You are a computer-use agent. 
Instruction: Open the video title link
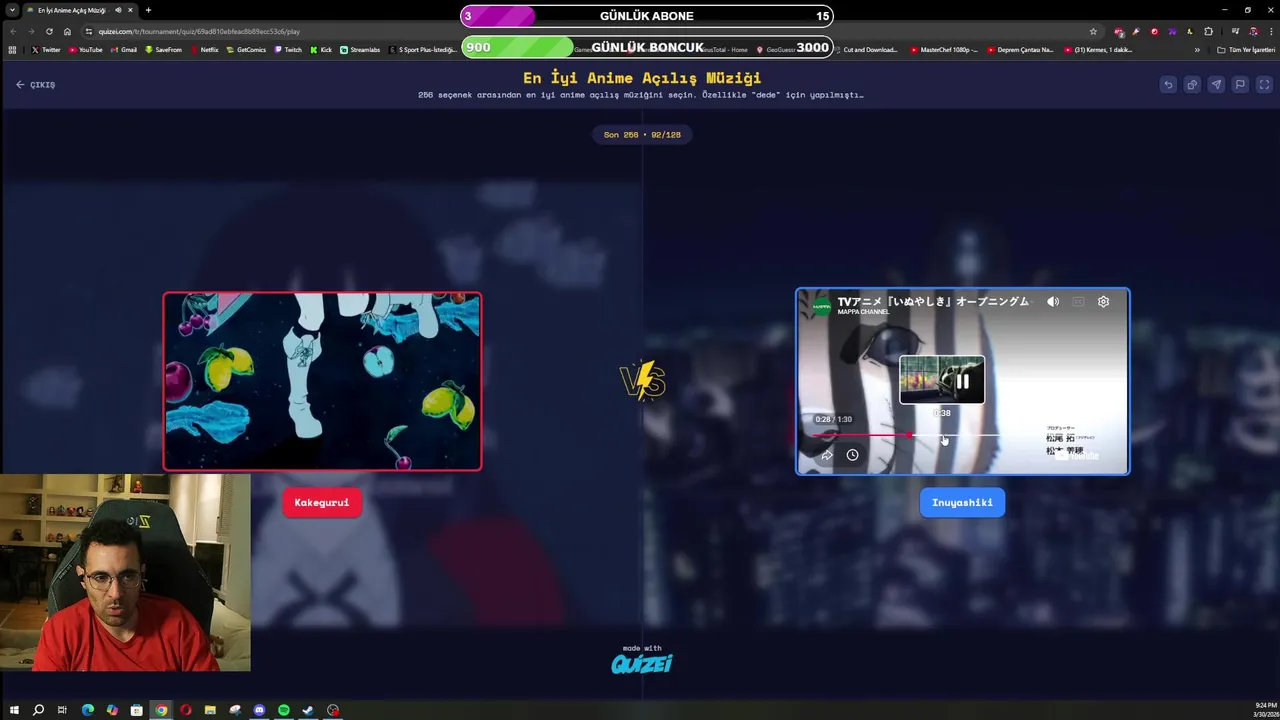click(x=933, y=301)
